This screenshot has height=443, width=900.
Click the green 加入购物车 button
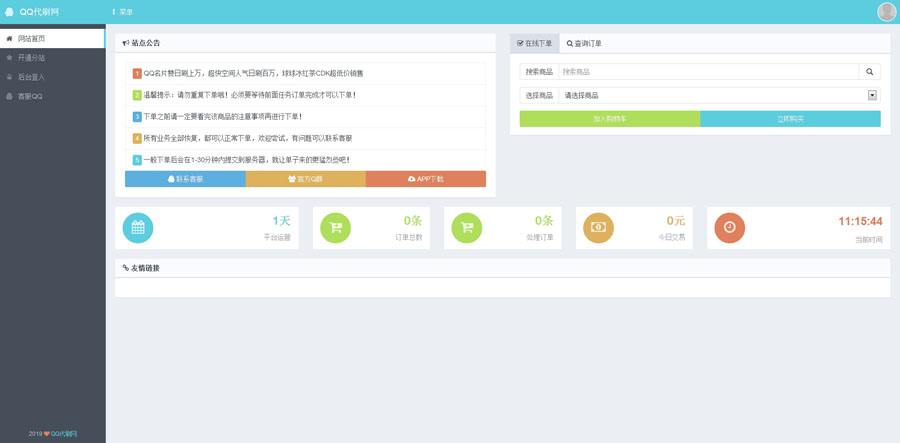point(609,118)
